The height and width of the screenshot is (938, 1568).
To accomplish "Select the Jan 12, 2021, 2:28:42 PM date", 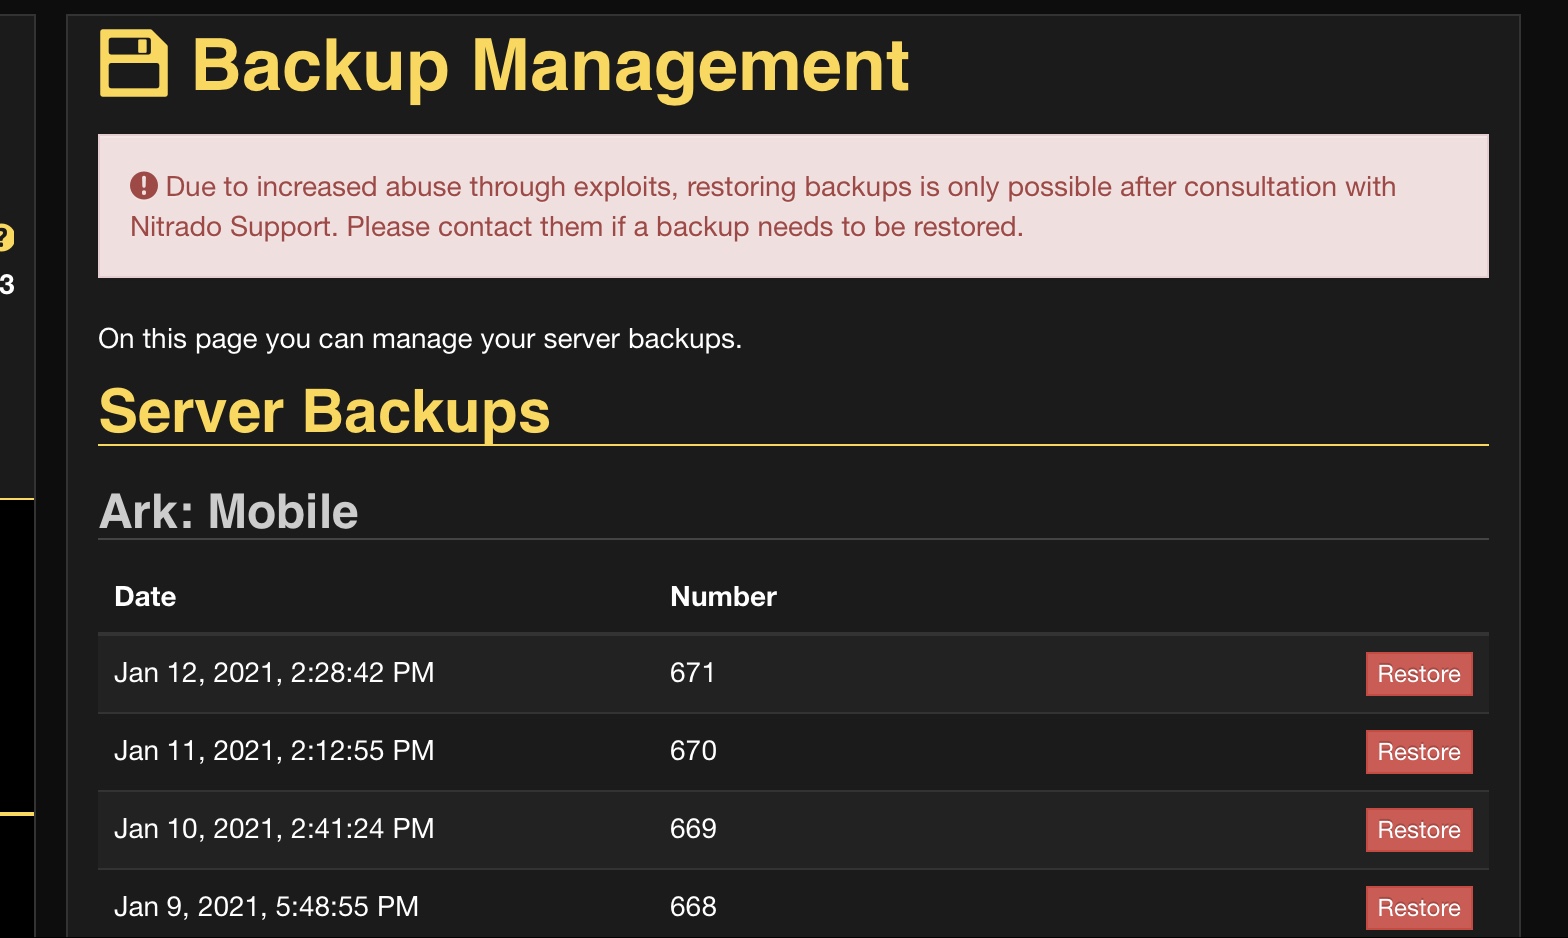I will pyautogui.click(x=274, y=673).
